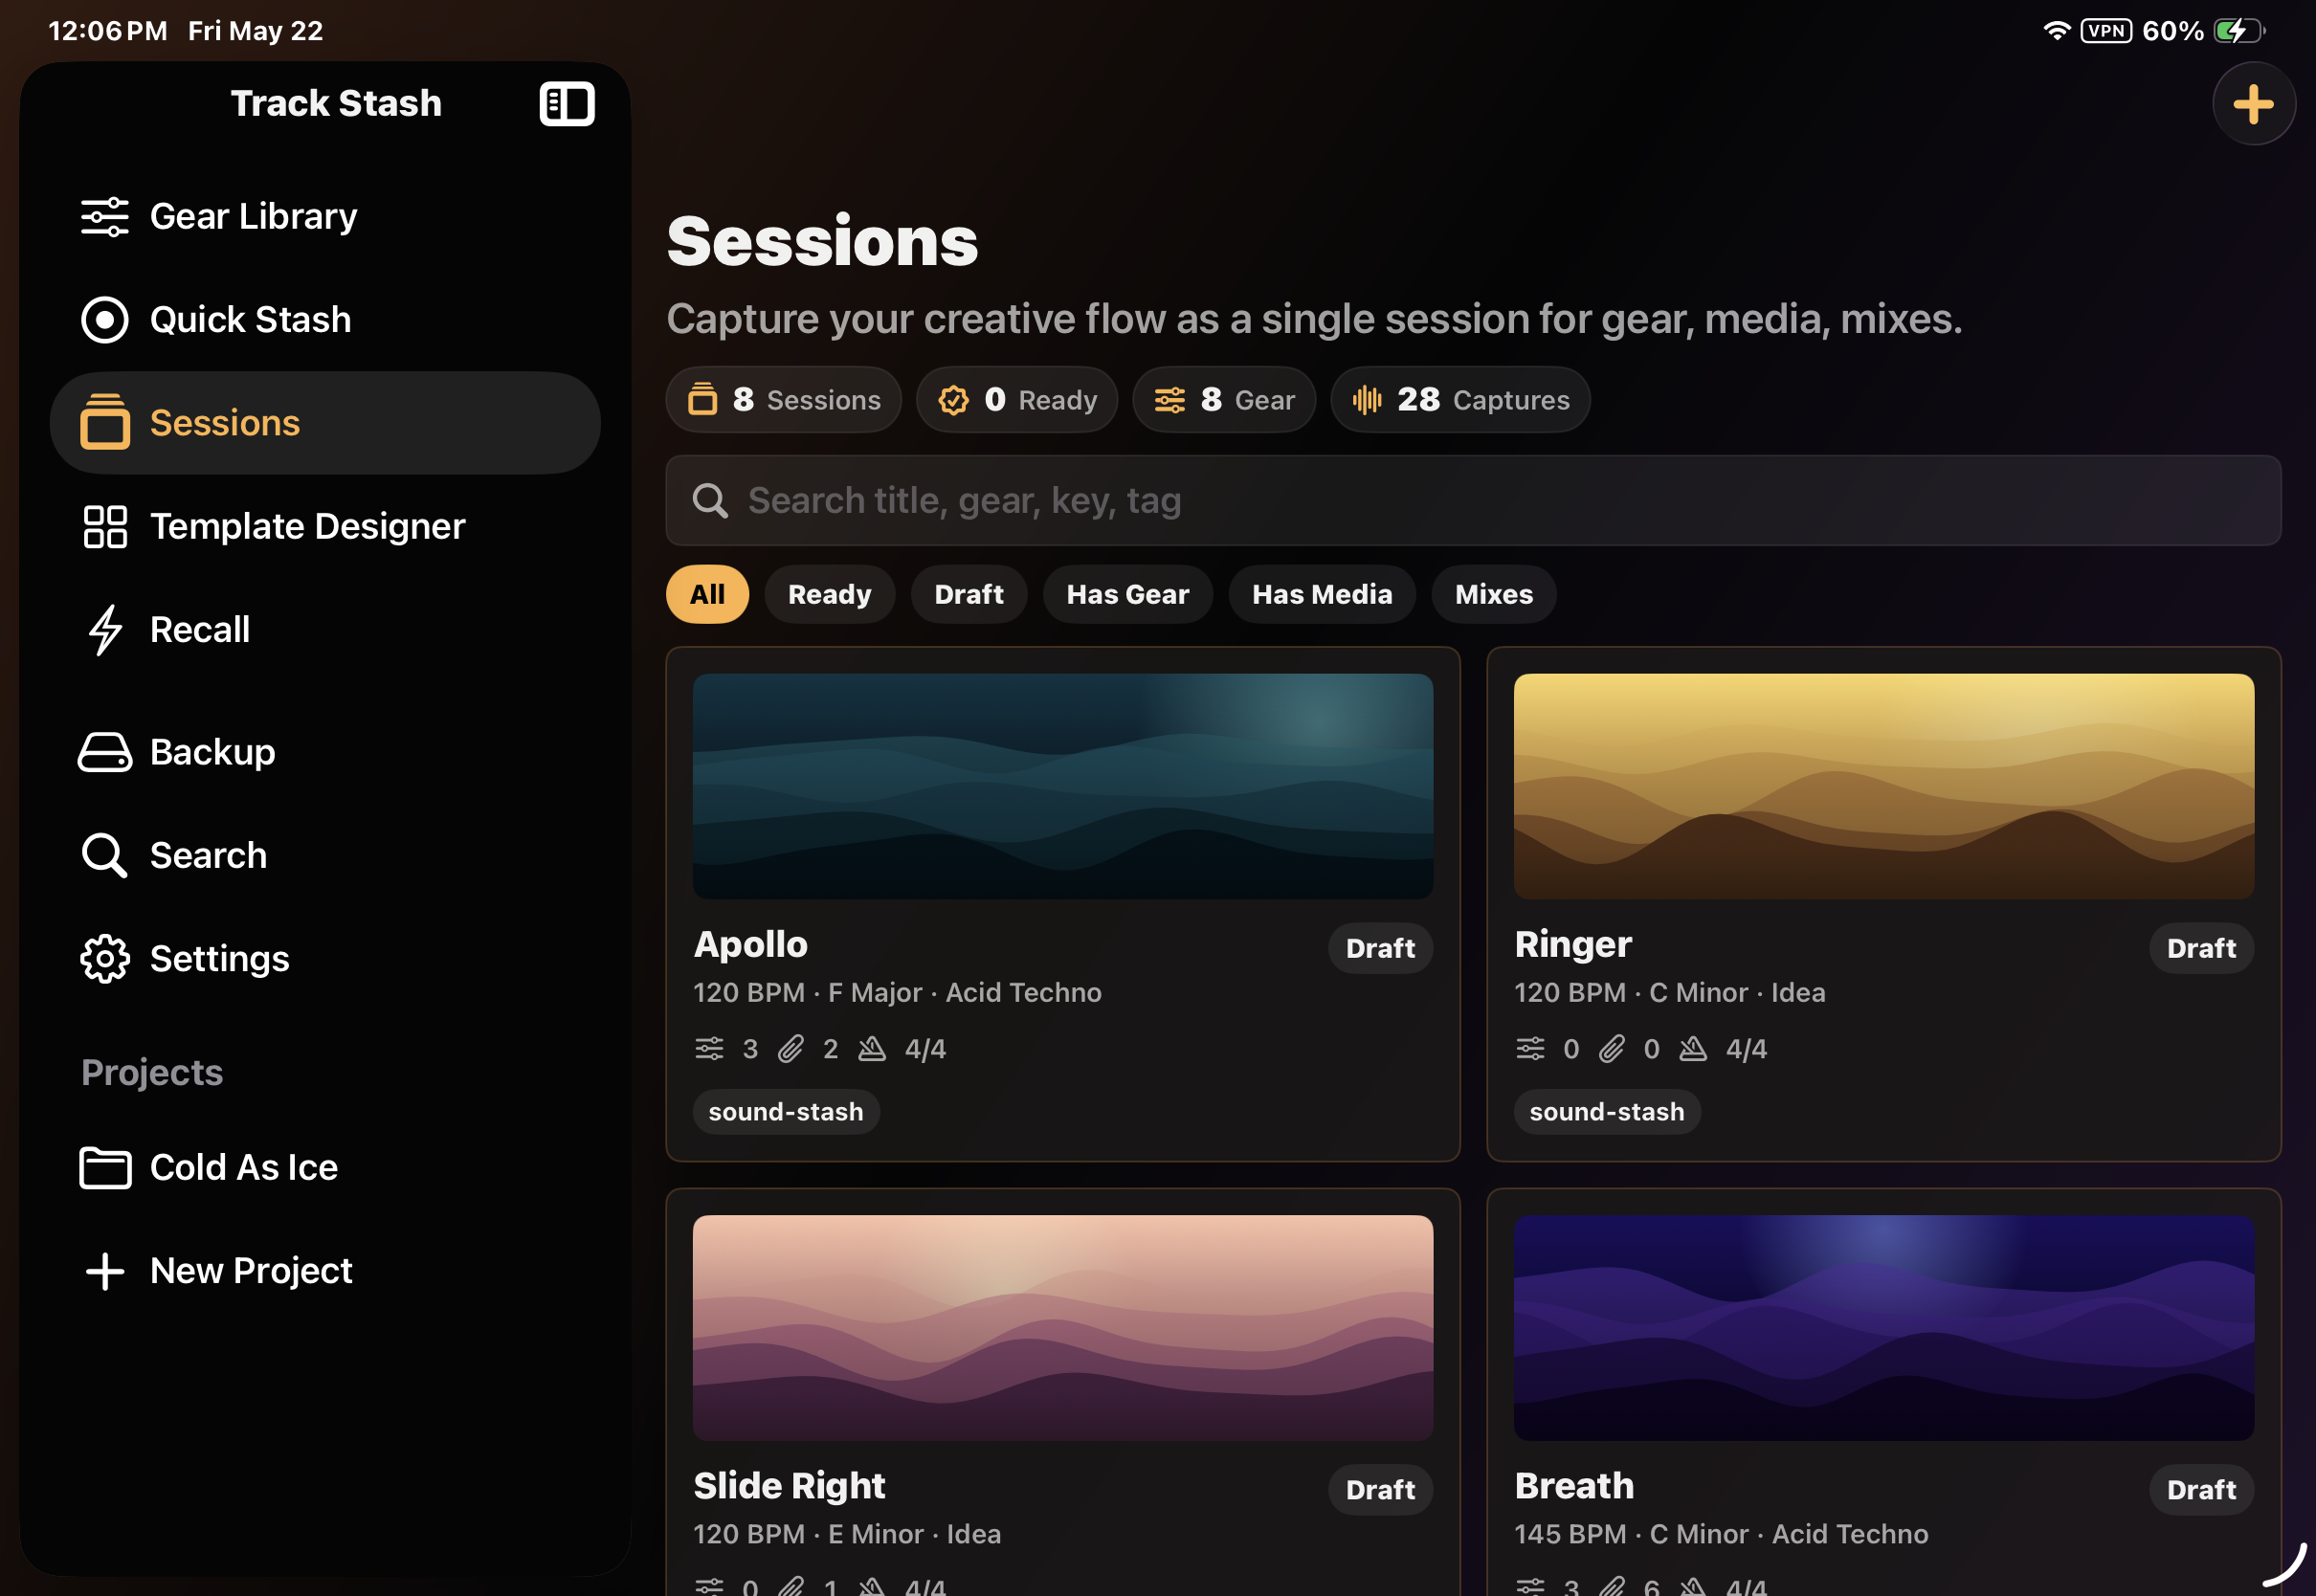Click the metronome icon on Ringer card
This screenshot has height=1596, width=2316.
pos(1693,1050)
